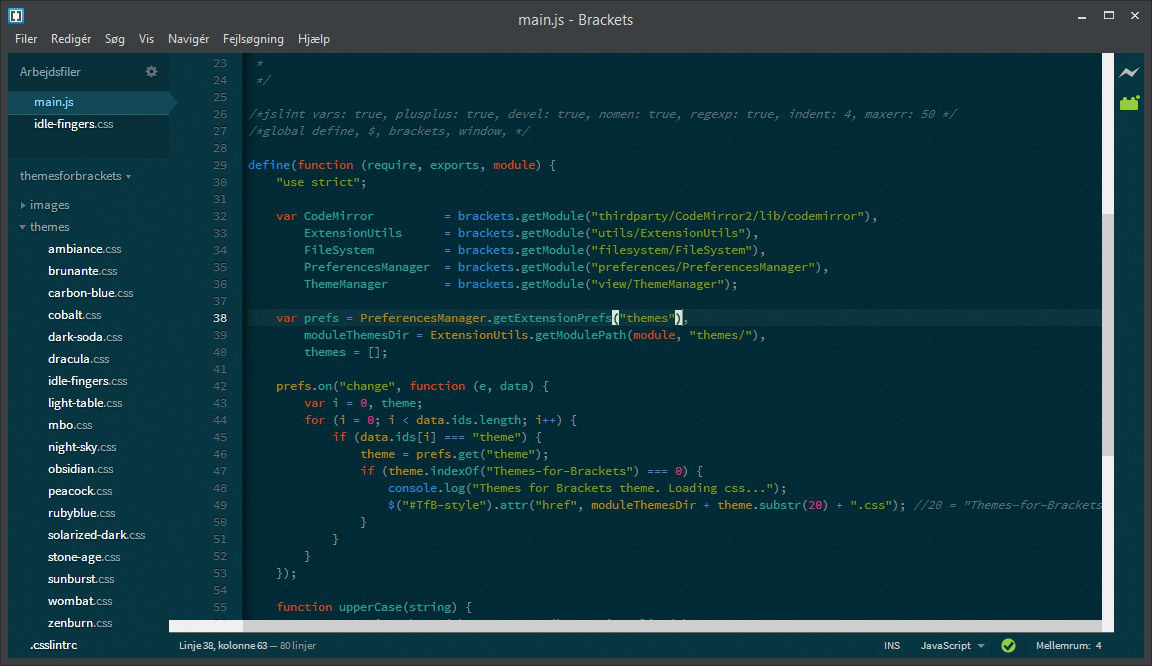Open the Fejlsøgning menu
The width and height of the screenshot is (1152, 666).
pos(253,39)
